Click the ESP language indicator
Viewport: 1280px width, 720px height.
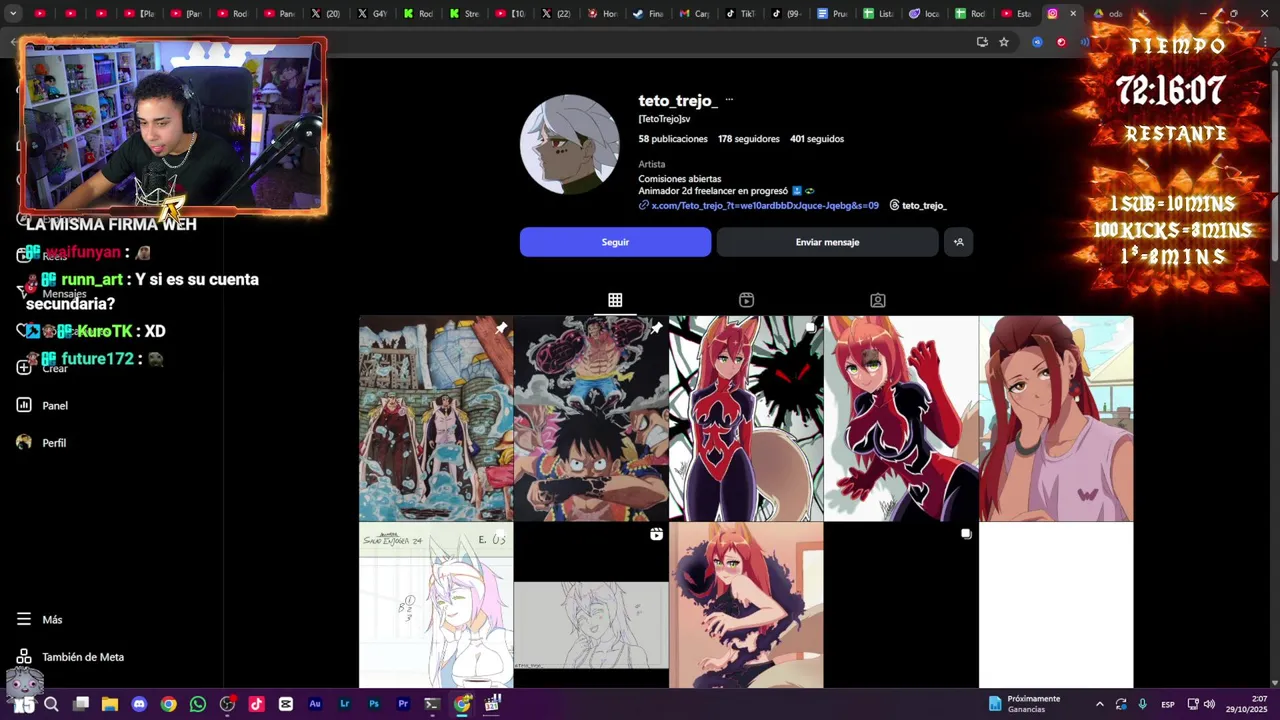(1168, 704)
